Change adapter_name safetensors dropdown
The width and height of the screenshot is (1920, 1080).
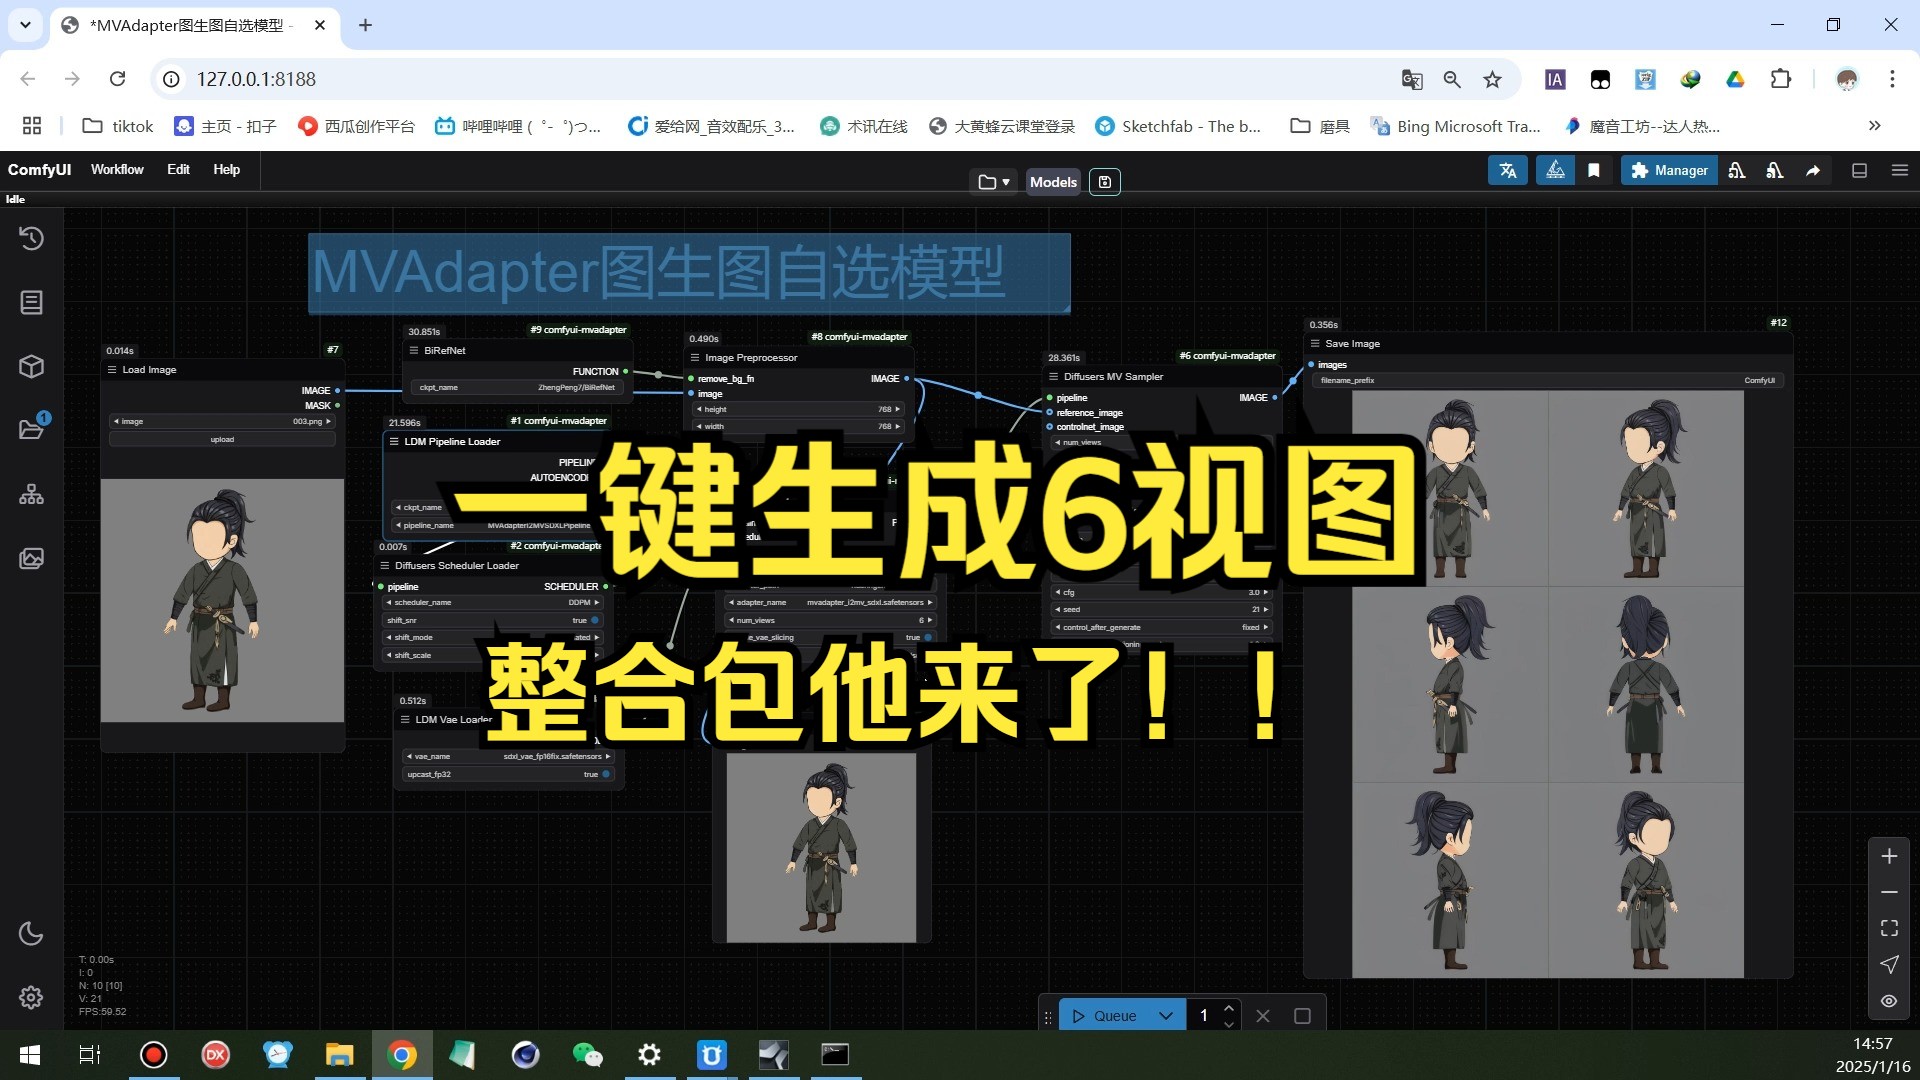click(x=830, y=603)
